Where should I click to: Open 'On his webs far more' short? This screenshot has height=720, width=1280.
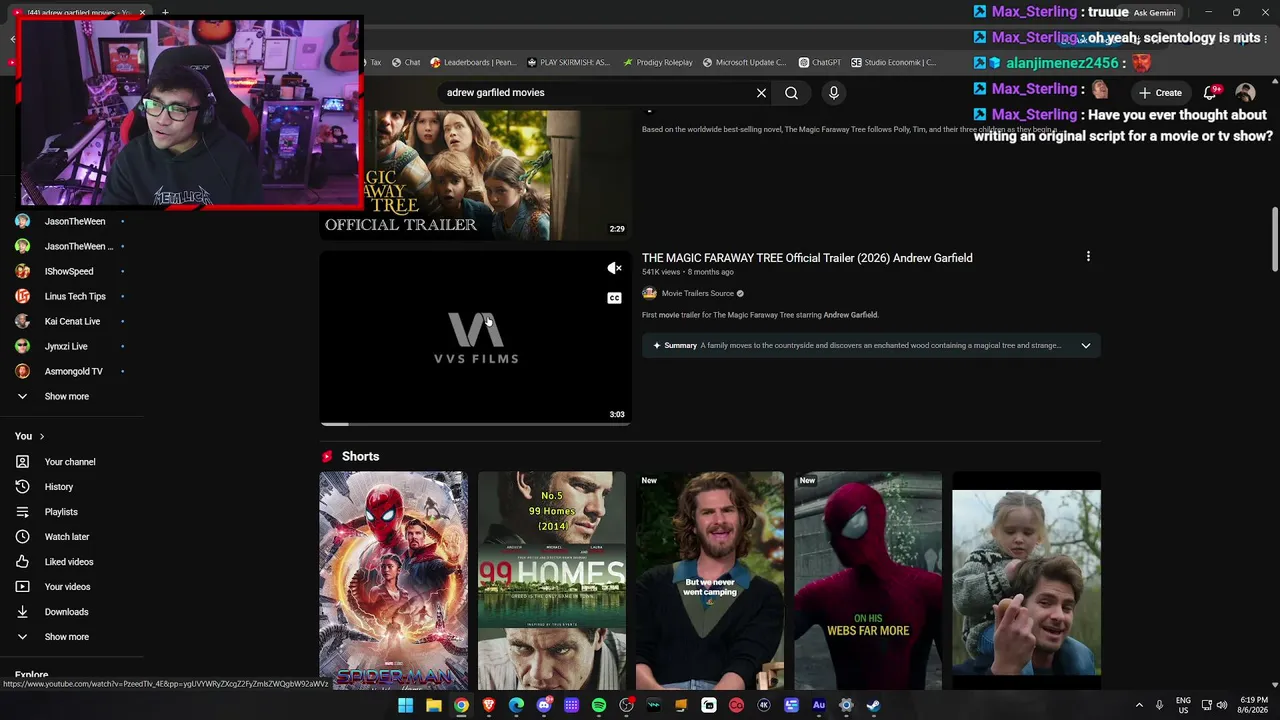coord(868,581)
